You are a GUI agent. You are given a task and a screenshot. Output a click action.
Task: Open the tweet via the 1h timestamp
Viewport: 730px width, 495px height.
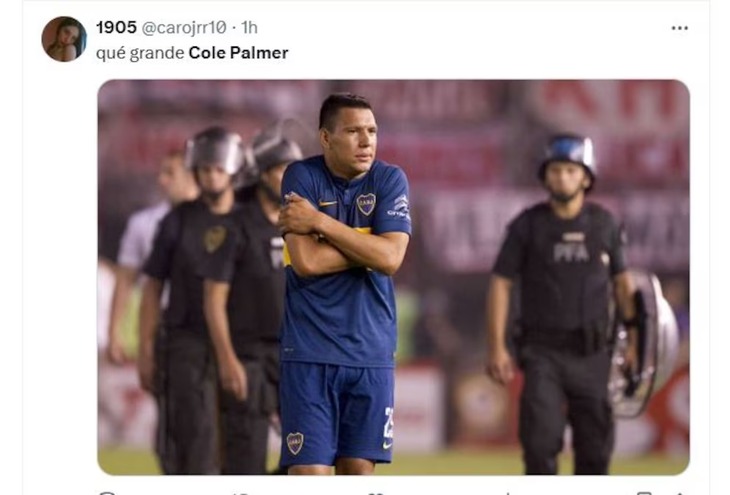coord(249,28)
